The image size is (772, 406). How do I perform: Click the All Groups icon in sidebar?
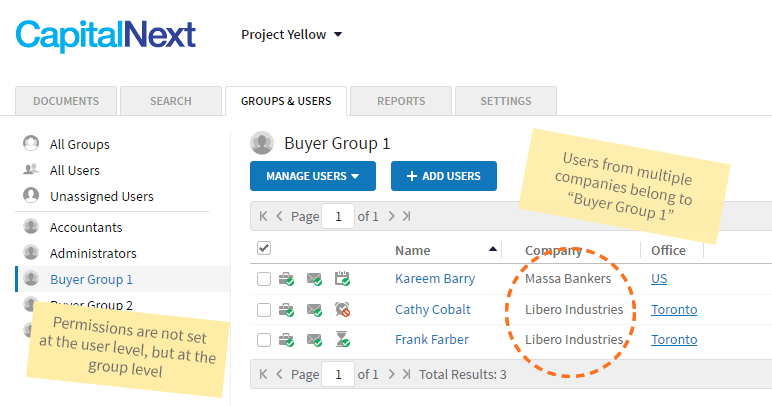[x=31, y=144]
